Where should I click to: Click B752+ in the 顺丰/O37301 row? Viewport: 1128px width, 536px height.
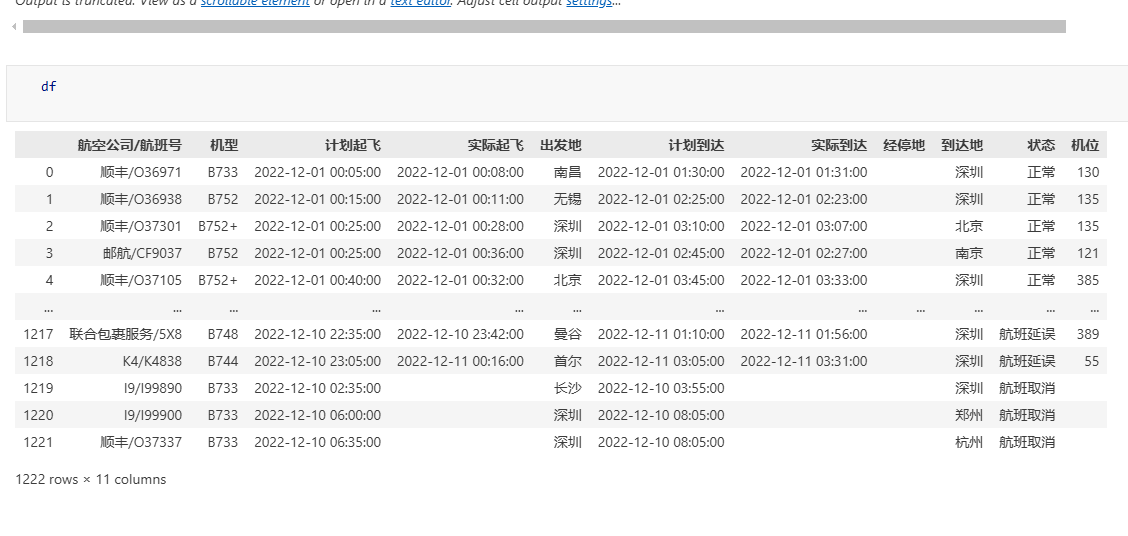tap(218, 226)
